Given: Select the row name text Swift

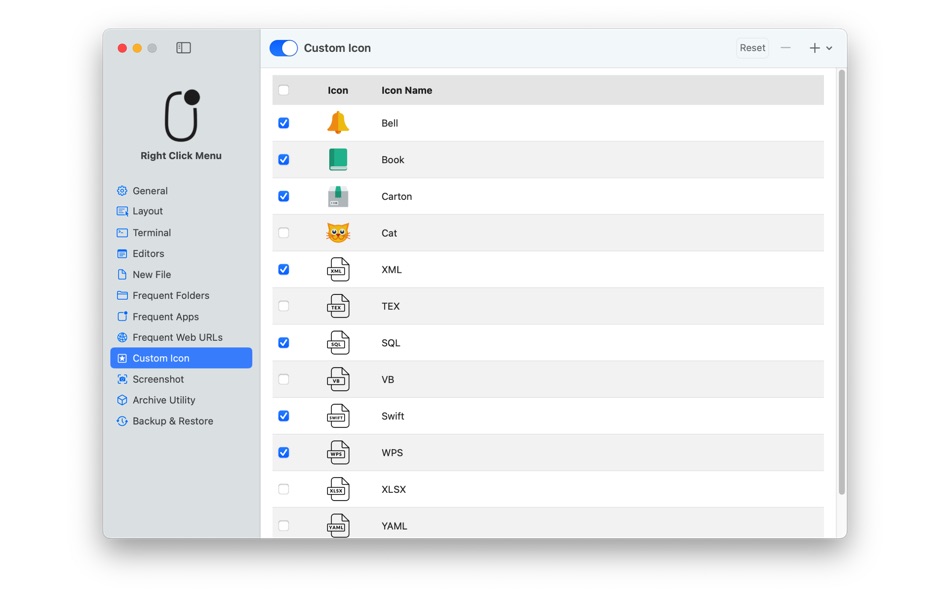Looking at the screenshot, I should click(x=393, y=416).
